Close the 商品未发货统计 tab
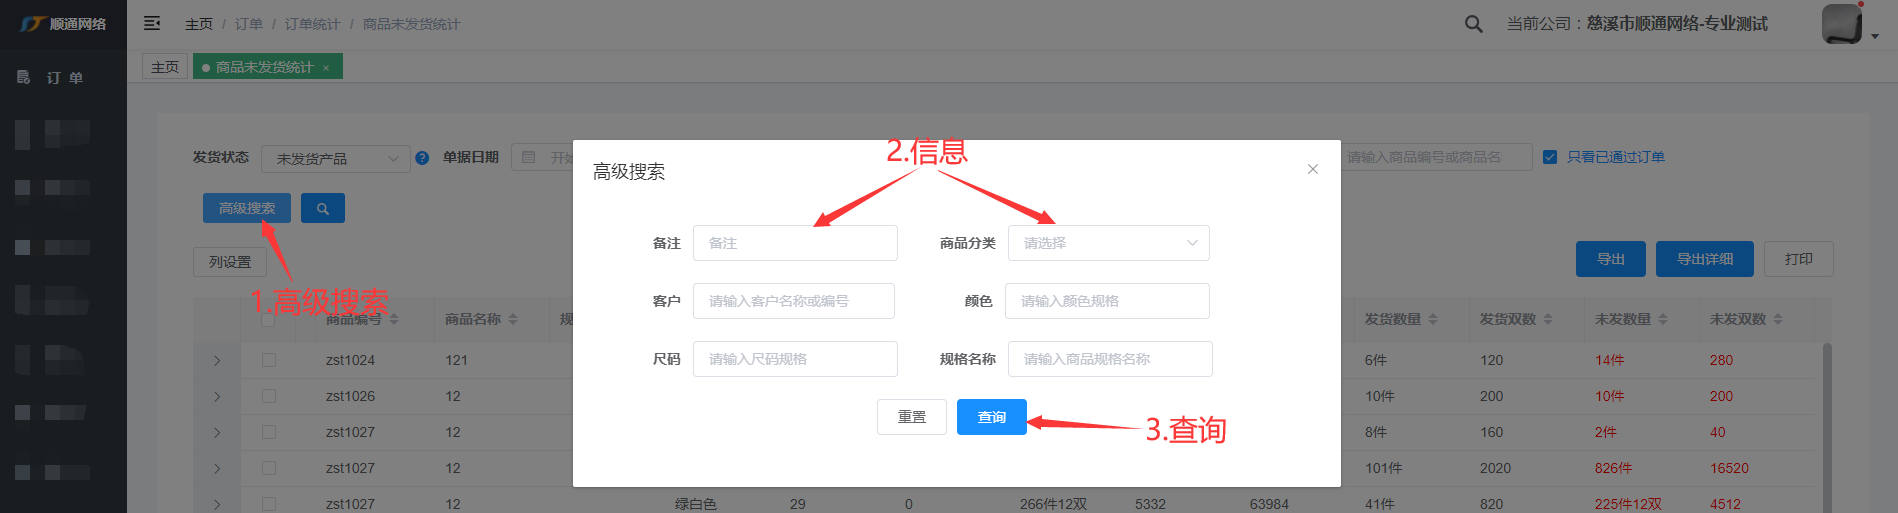 326,68
